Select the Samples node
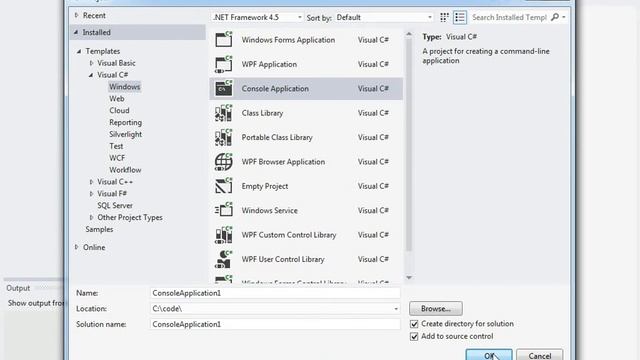This screenshot has width=640, height=360. click(x=99, y=229)
